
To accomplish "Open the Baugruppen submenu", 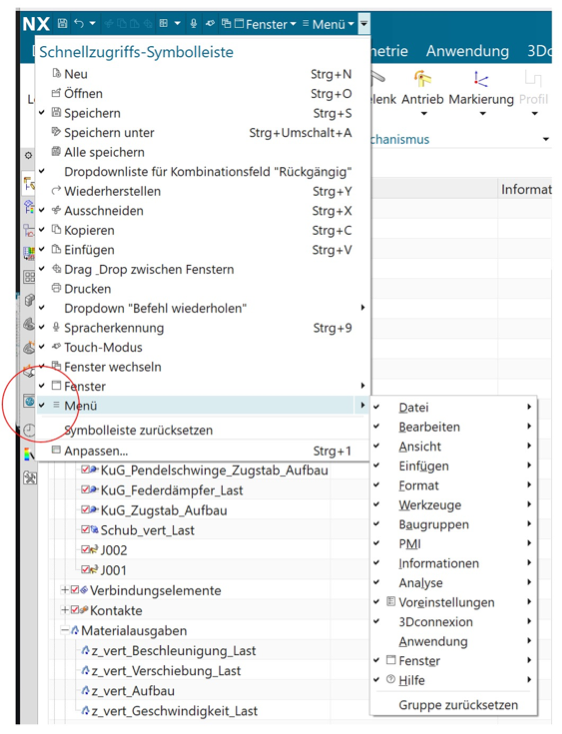I will click(453, 524).
